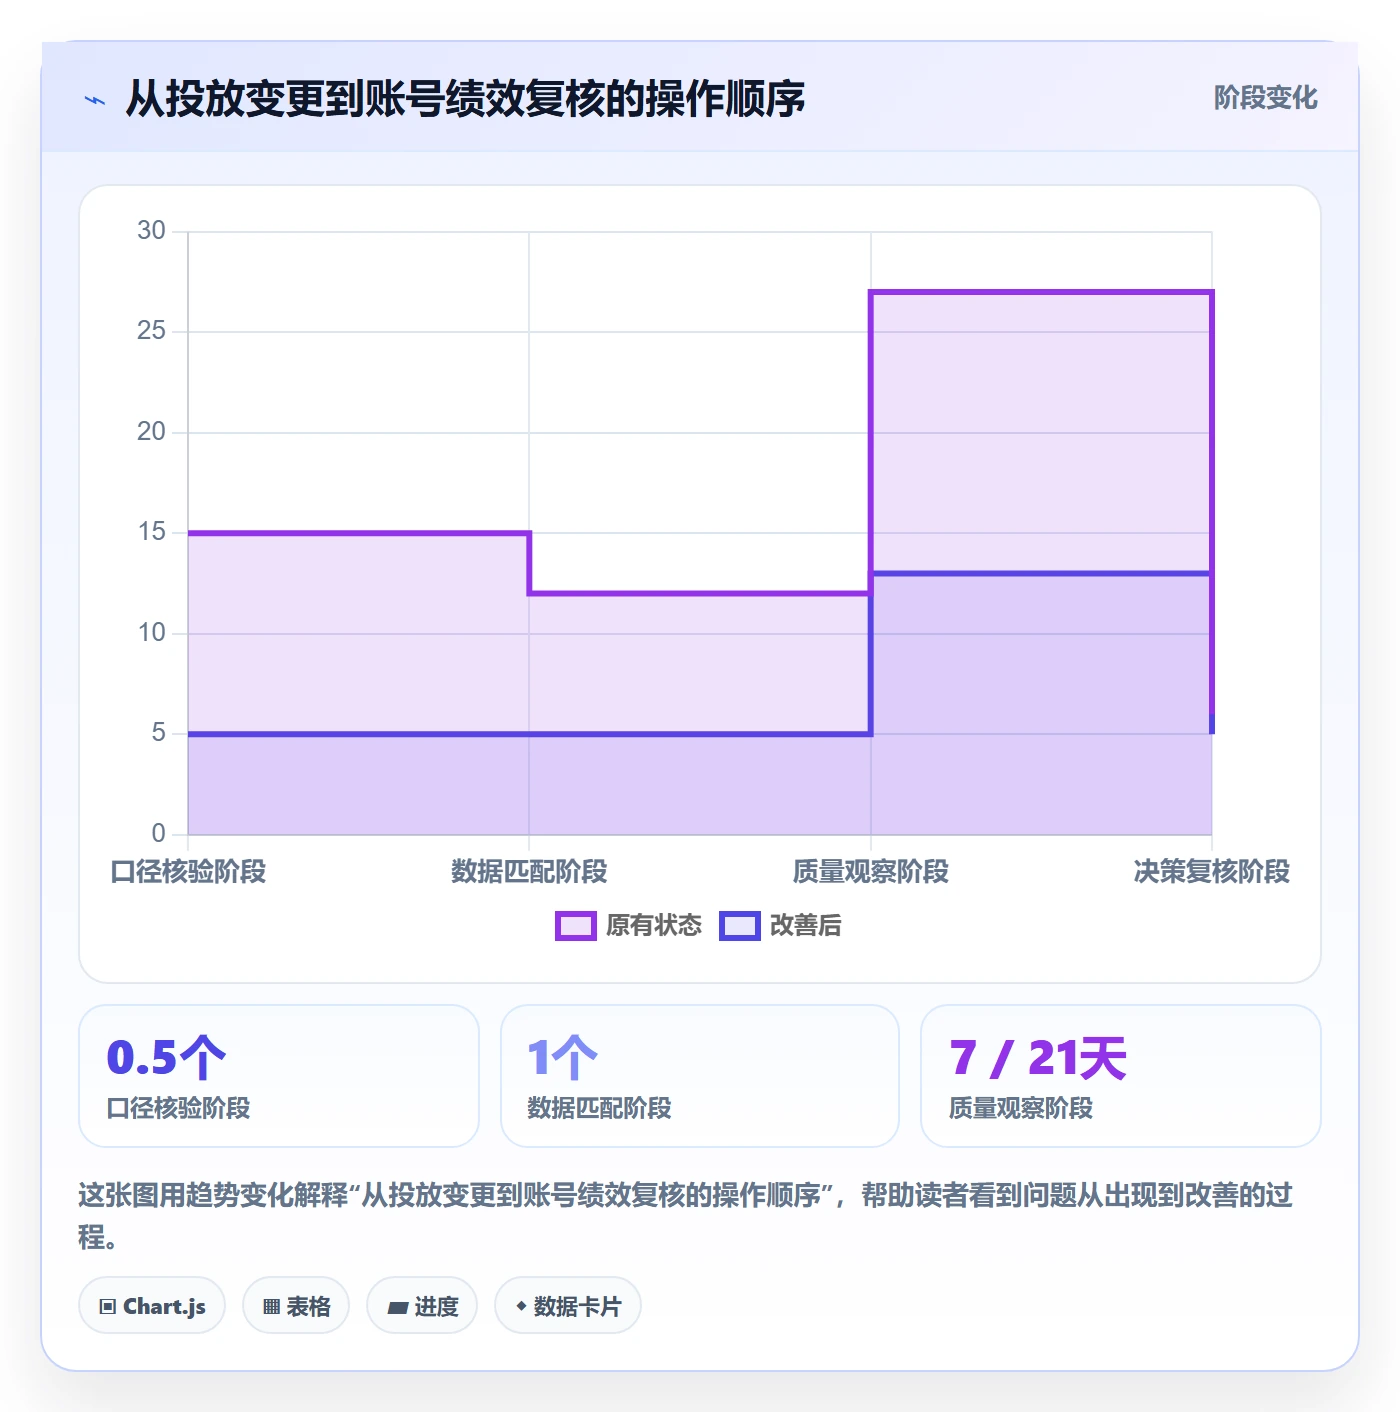Select the Chart.js tag chip

pos(152,1306)
